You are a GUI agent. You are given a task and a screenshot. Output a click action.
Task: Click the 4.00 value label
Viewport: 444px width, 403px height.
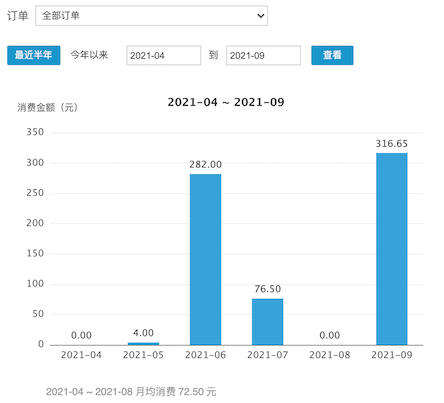point(143,333)
